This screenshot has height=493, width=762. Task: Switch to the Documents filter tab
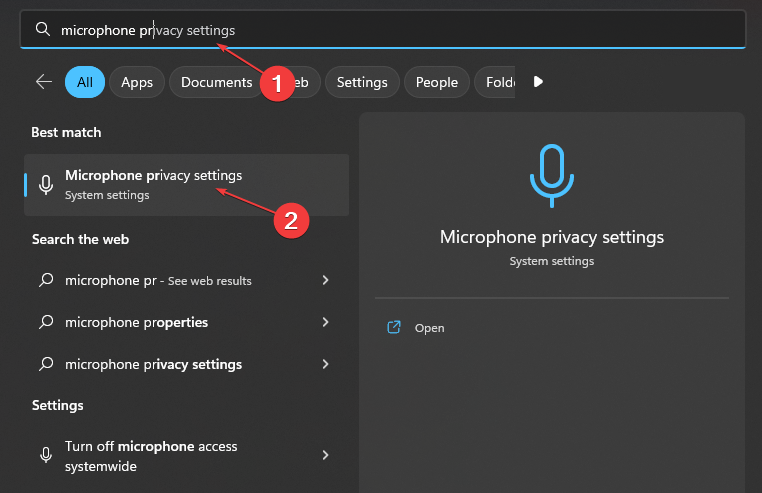point(216,82)
